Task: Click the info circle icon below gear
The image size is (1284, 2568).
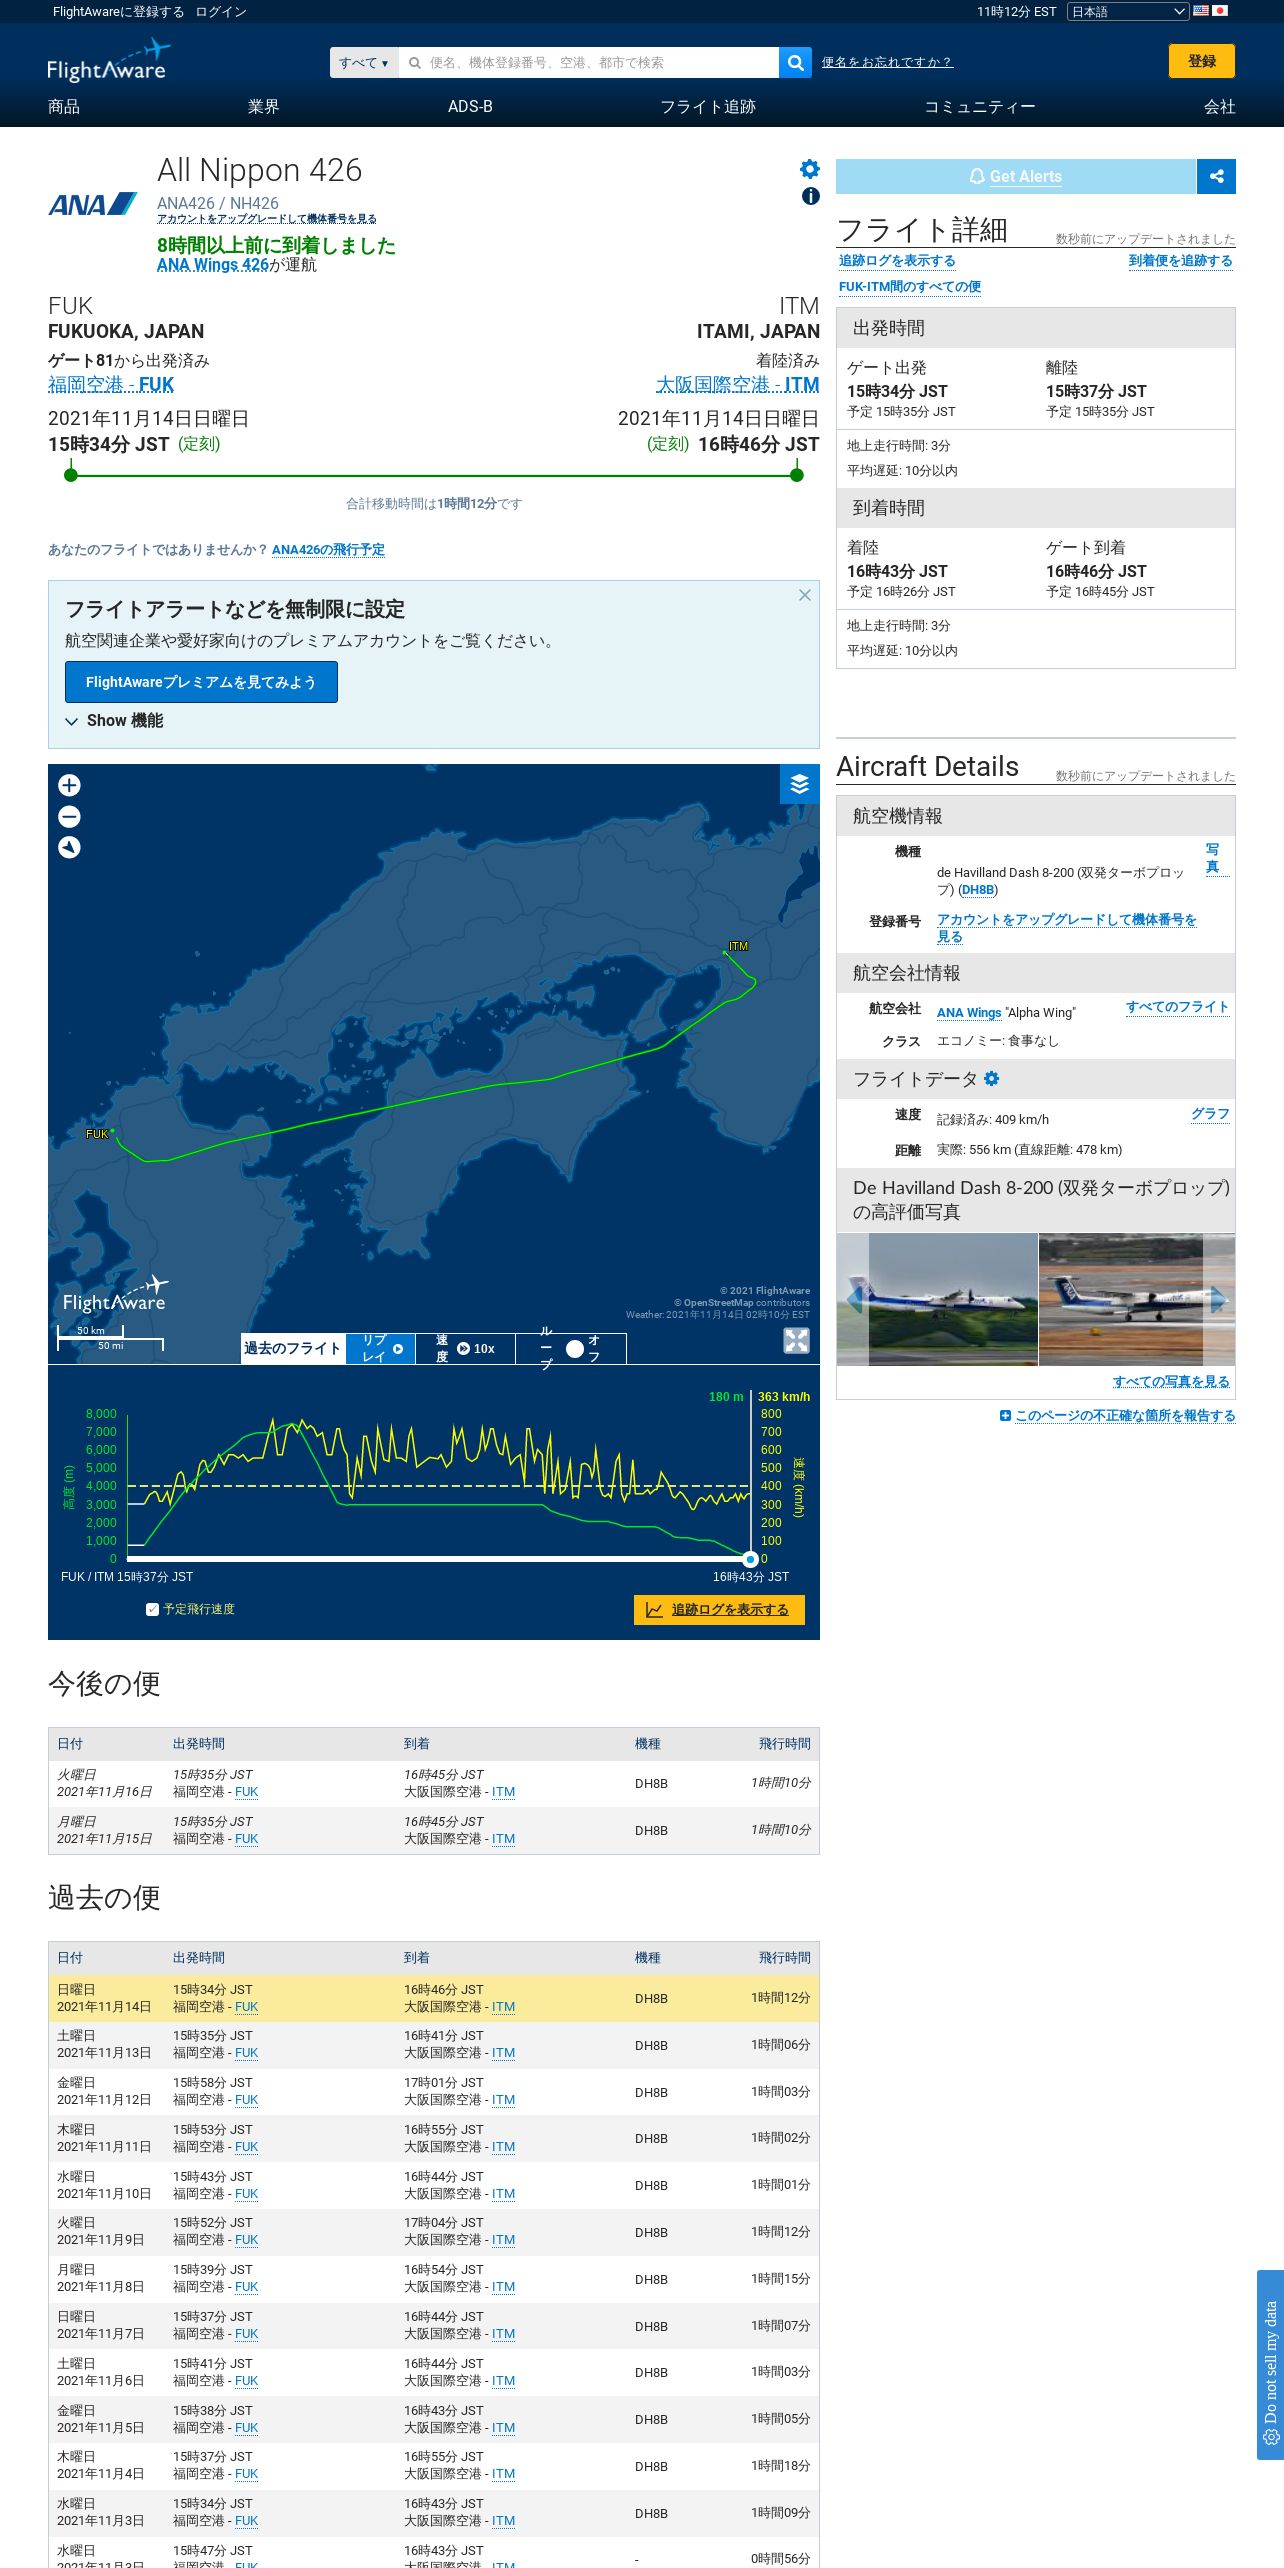Action: coord(810,197)
